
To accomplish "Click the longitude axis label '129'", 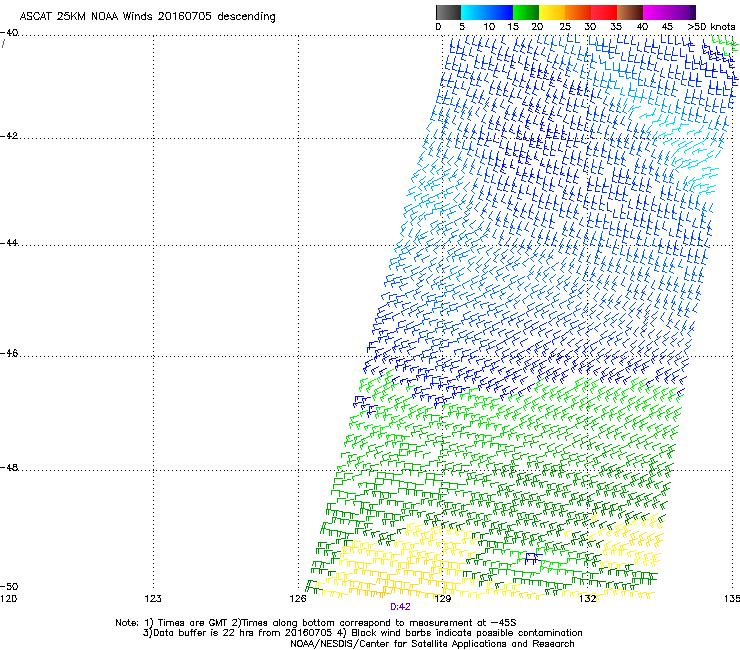I will pyautogui.click(x=443, y=599).
